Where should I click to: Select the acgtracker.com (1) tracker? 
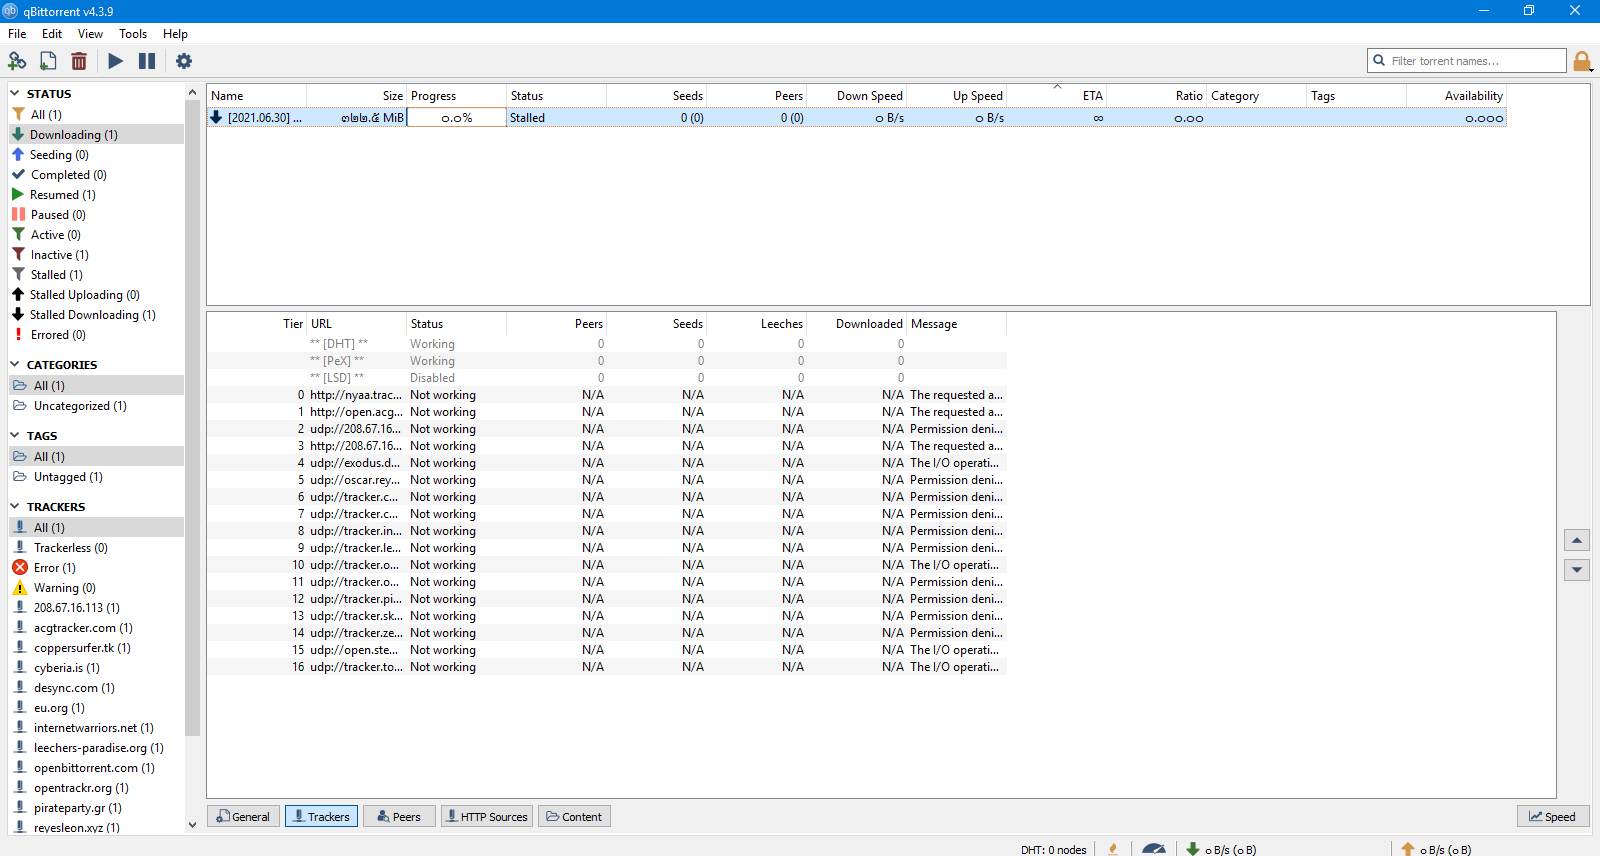[x=96, y=628]
